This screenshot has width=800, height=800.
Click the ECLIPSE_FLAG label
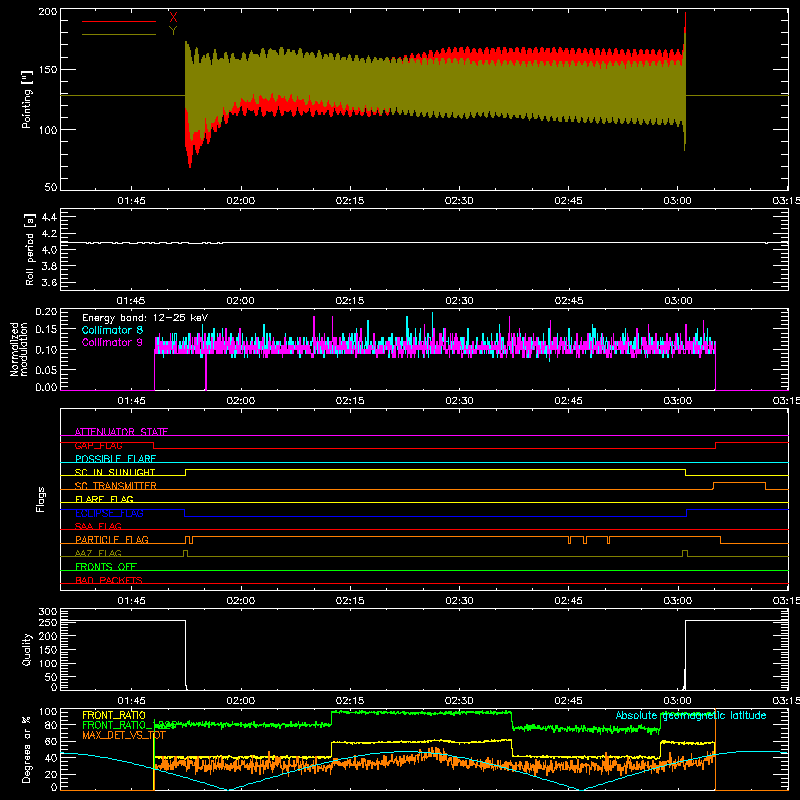[x=109, y=513]
